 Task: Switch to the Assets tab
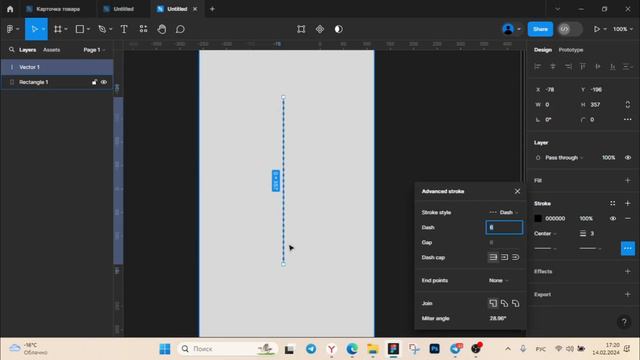[51, 50]
